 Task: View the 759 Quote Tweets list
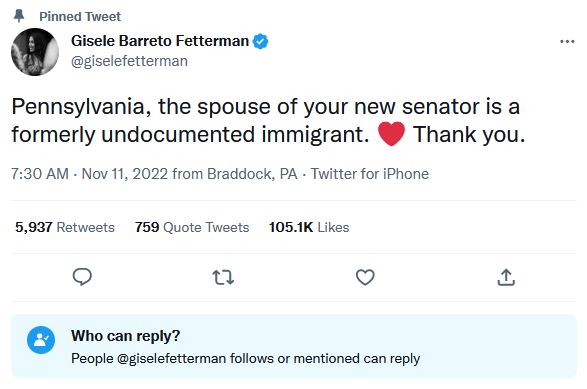point(192,227)
